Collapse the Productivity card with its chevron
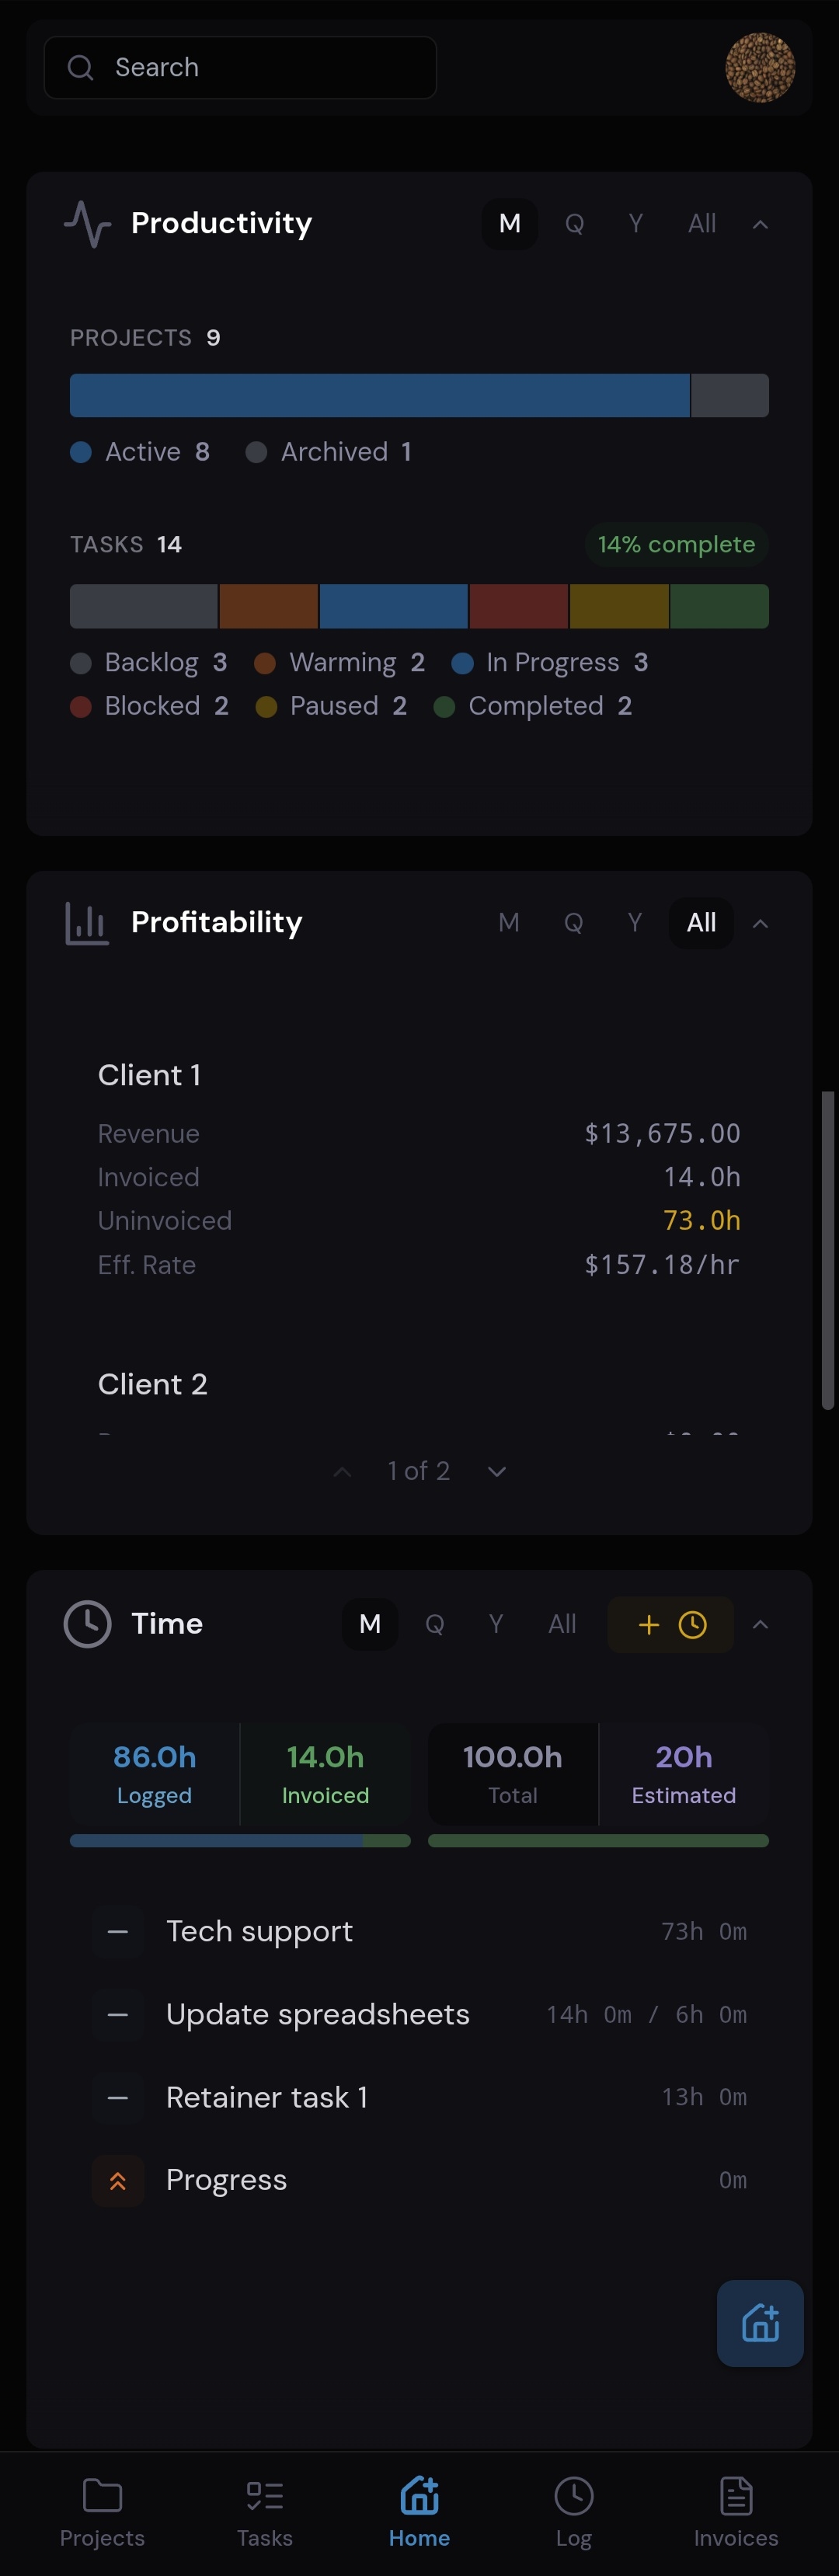 [x=761, y=224]
